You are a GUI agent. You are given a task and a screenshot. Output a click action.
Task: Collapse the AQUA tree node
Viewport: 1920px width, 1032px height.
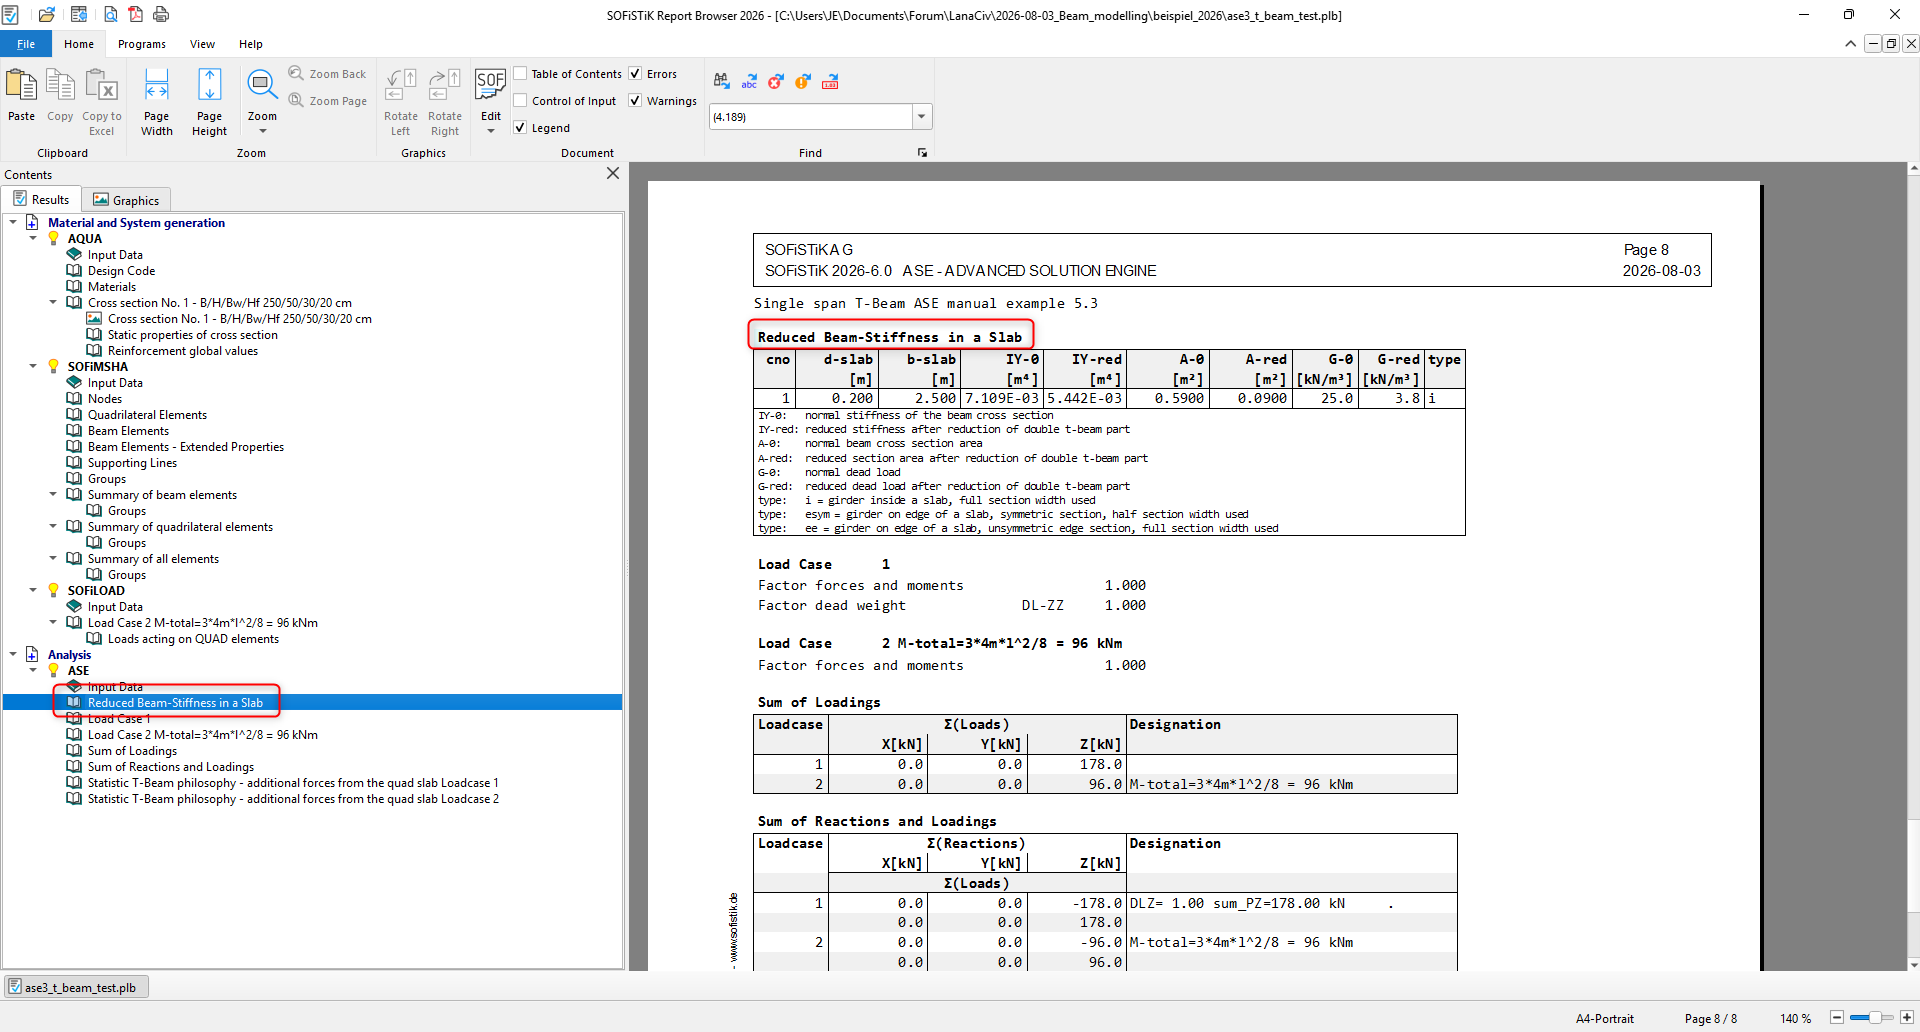click(x=33, y=238)
